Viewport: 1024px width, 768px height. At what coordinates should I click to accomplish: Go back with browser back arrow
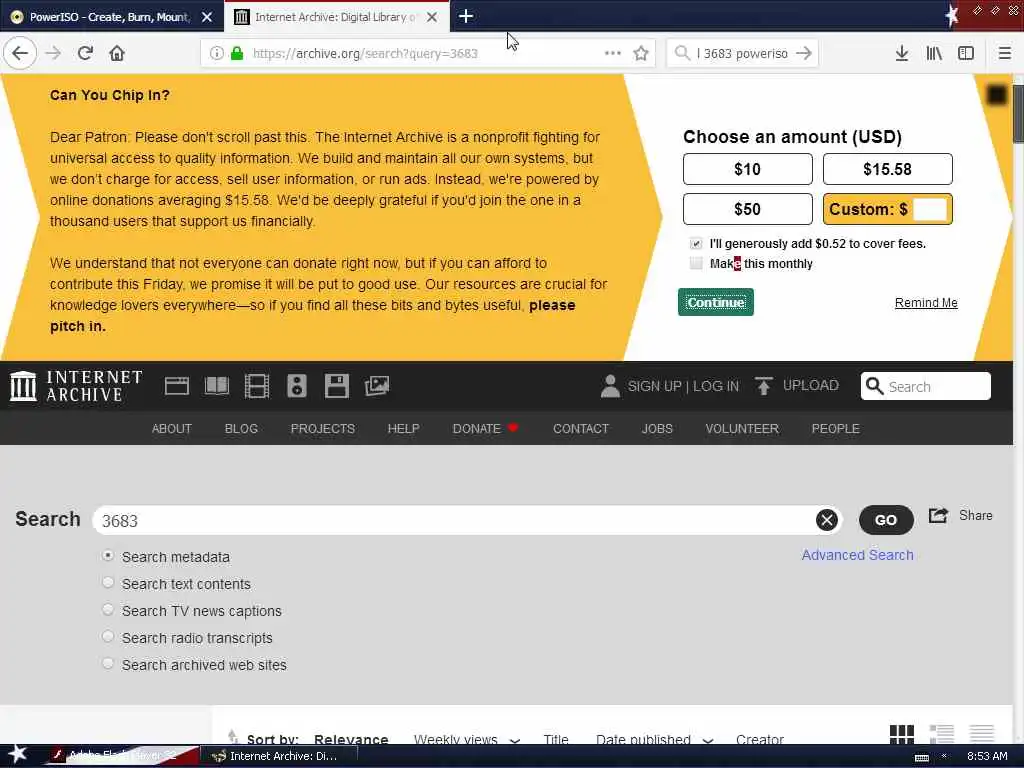20,53
